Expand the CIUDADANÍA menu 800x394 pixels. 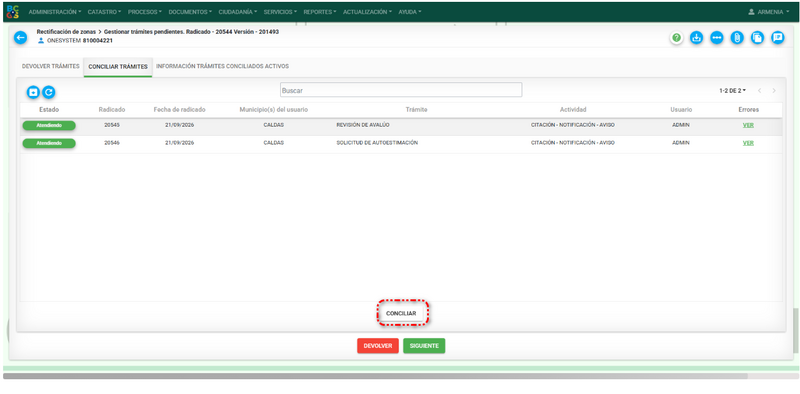(238, 12)
